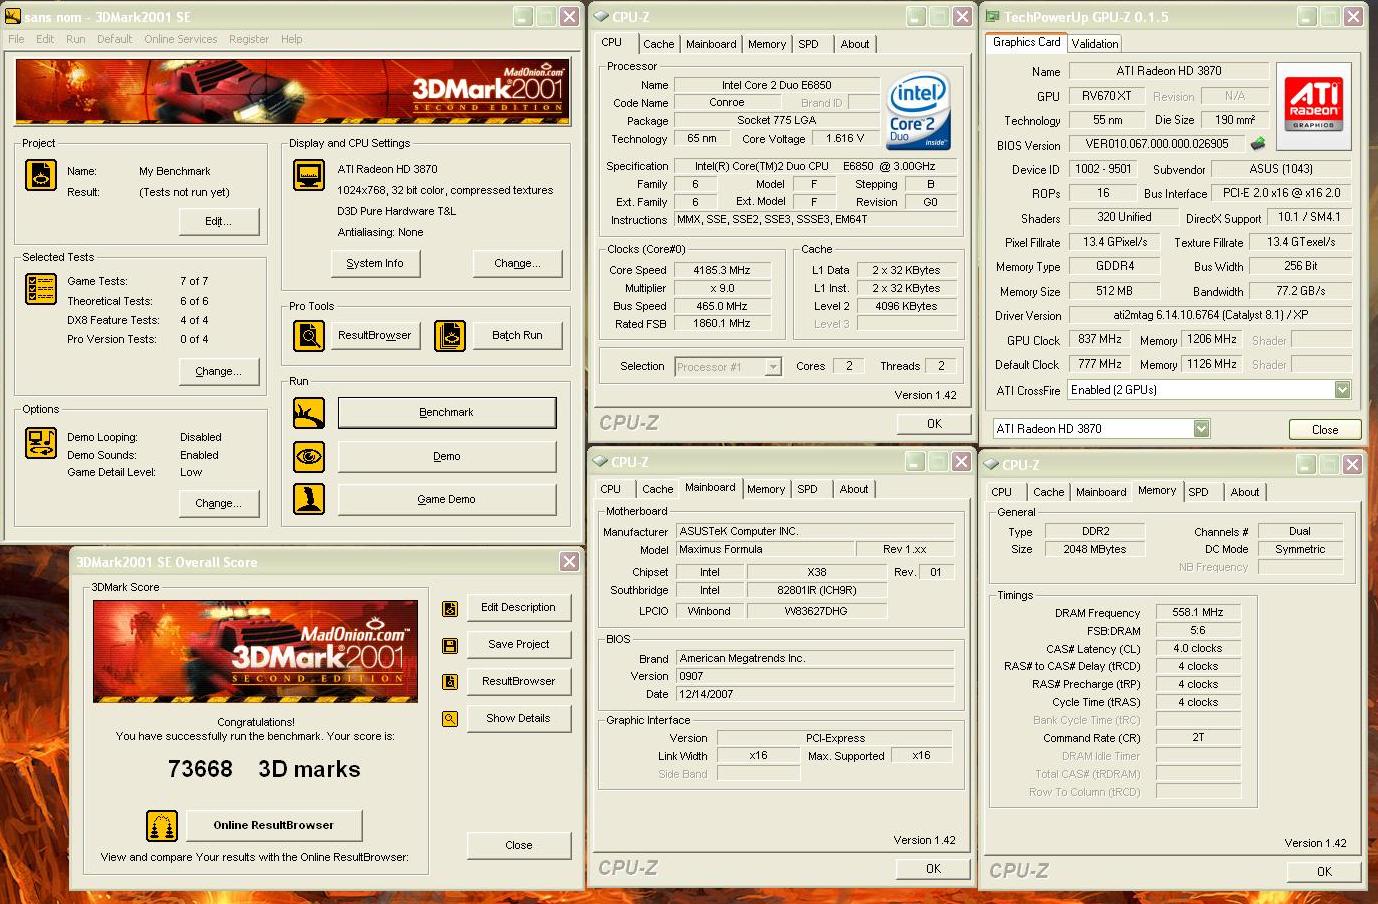Switch to Validation tab in GPU-Z
1378x904 pixels.
click(1094, 43)
